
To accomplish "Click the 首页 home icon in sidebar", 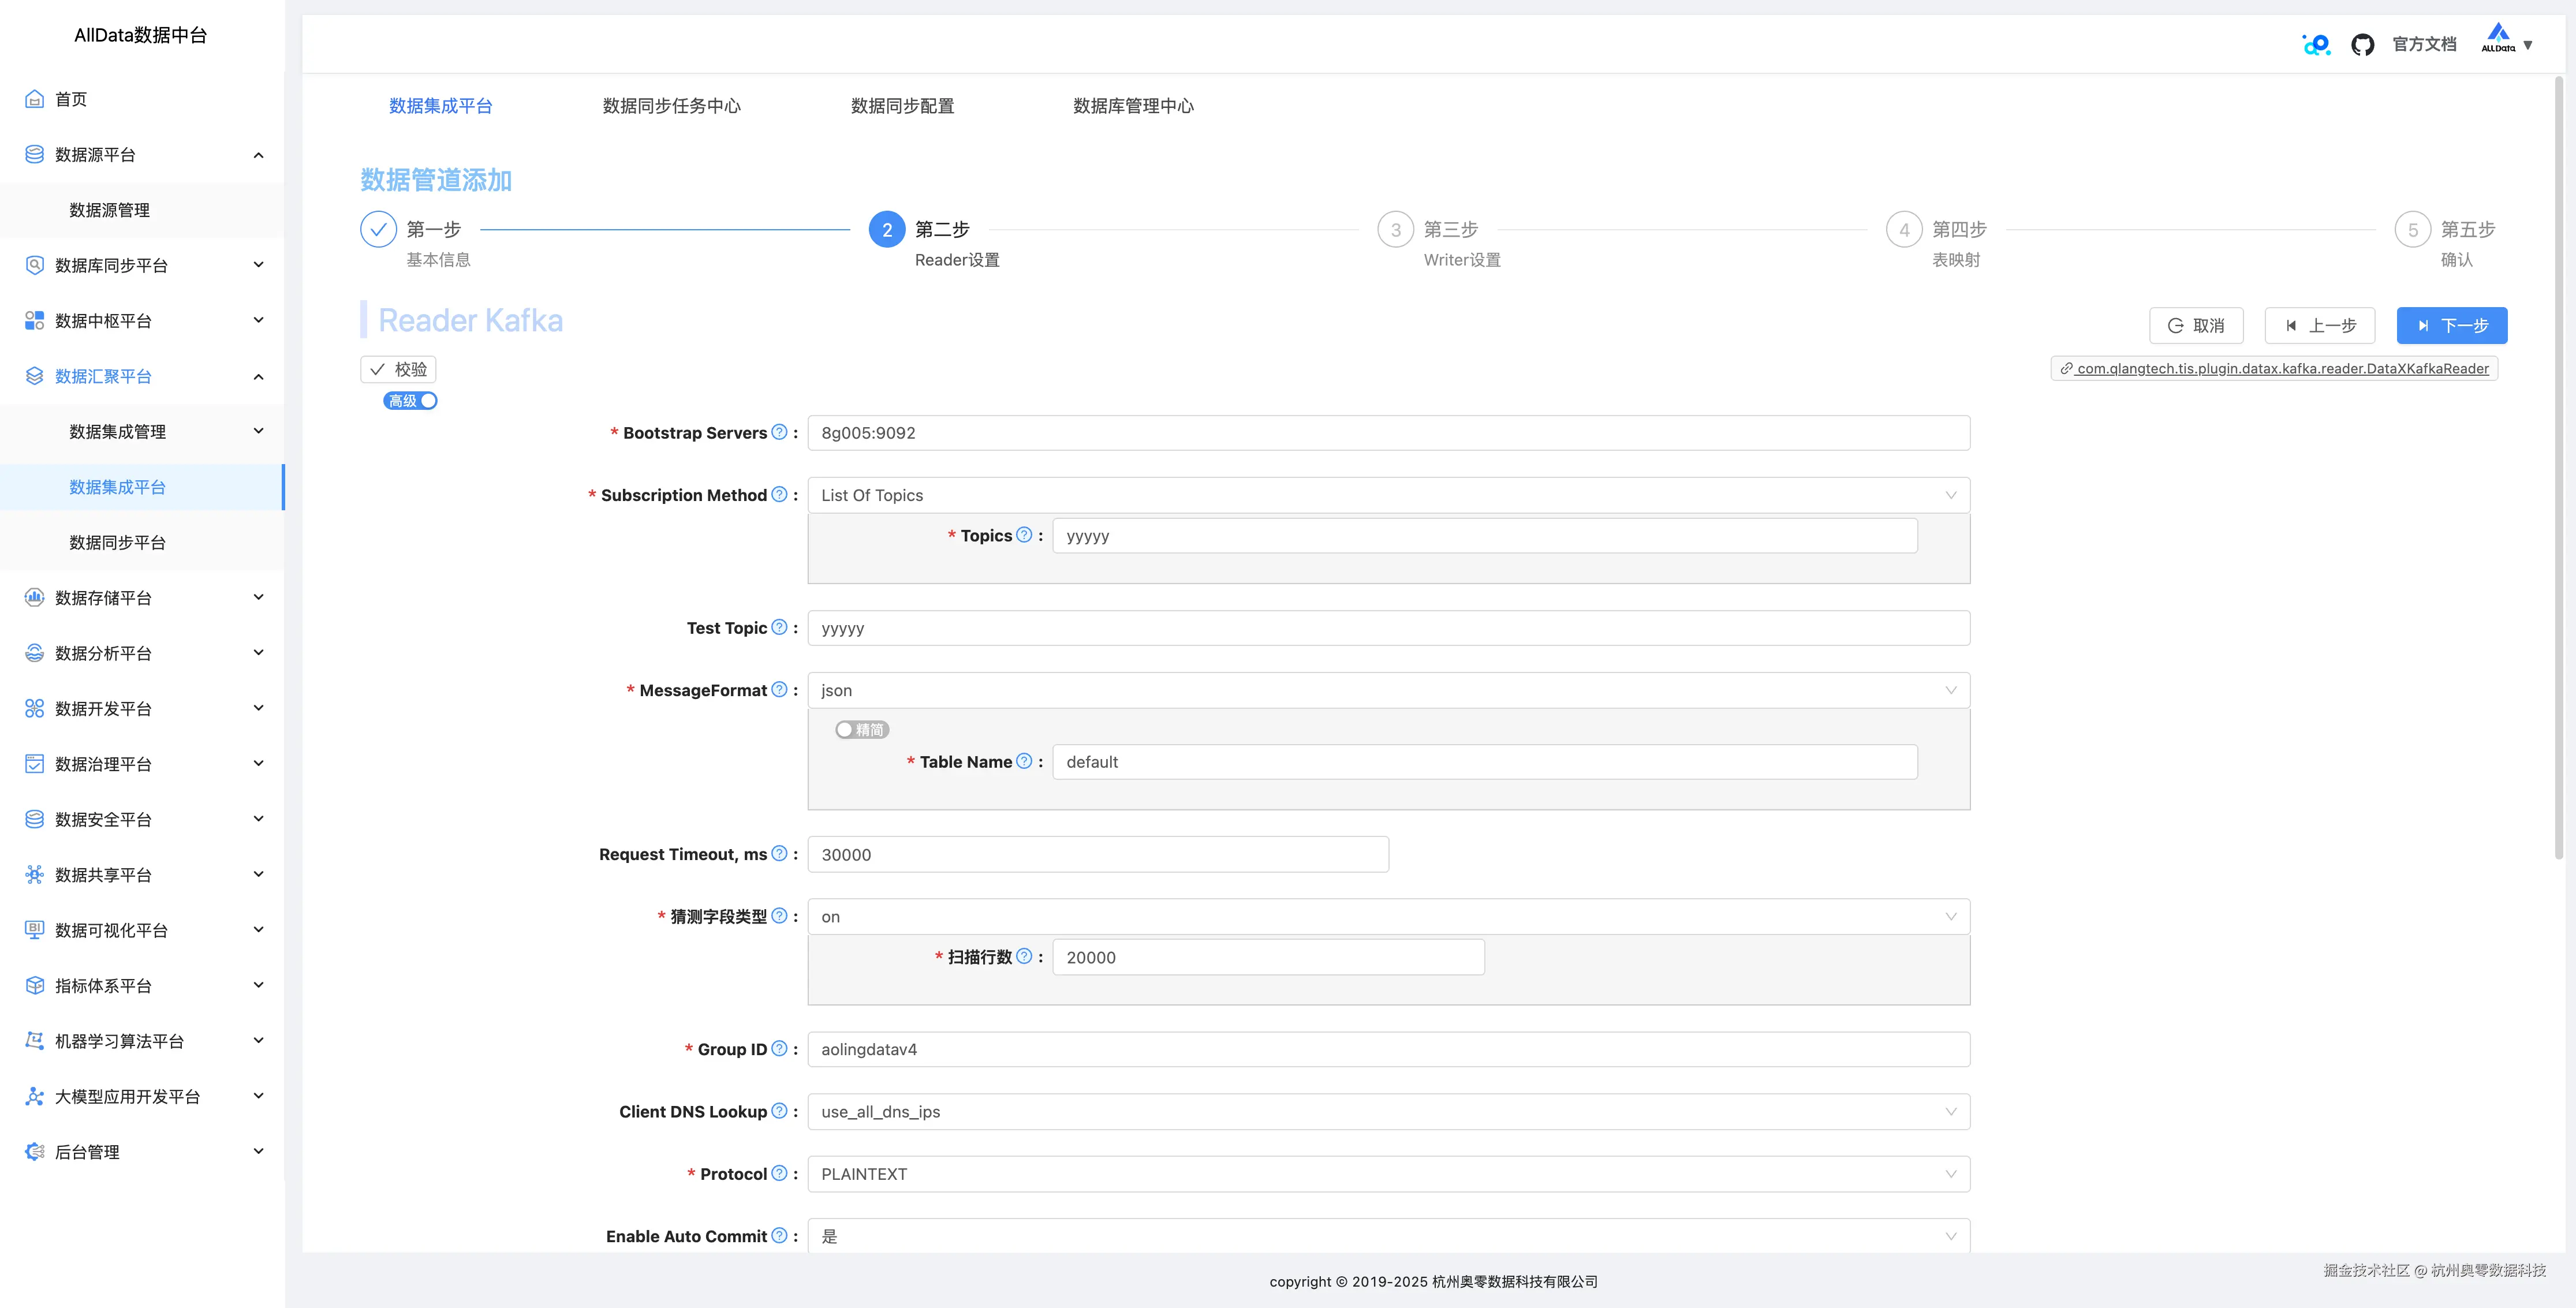I will pyautogui.click(x=34, y=99).
